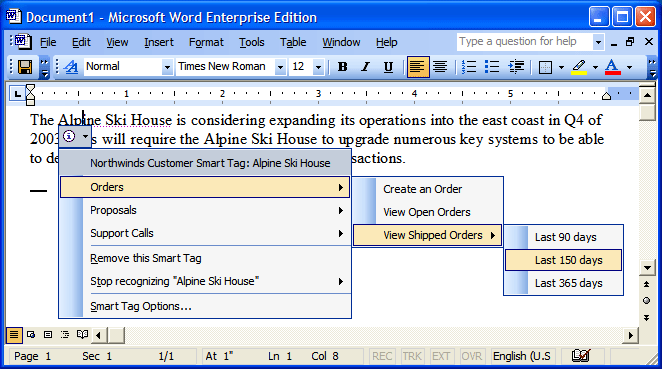Viewport: 662px width, 369px height.
Task: Click the Type a question for help box
Action: click(x=525, y=41)
